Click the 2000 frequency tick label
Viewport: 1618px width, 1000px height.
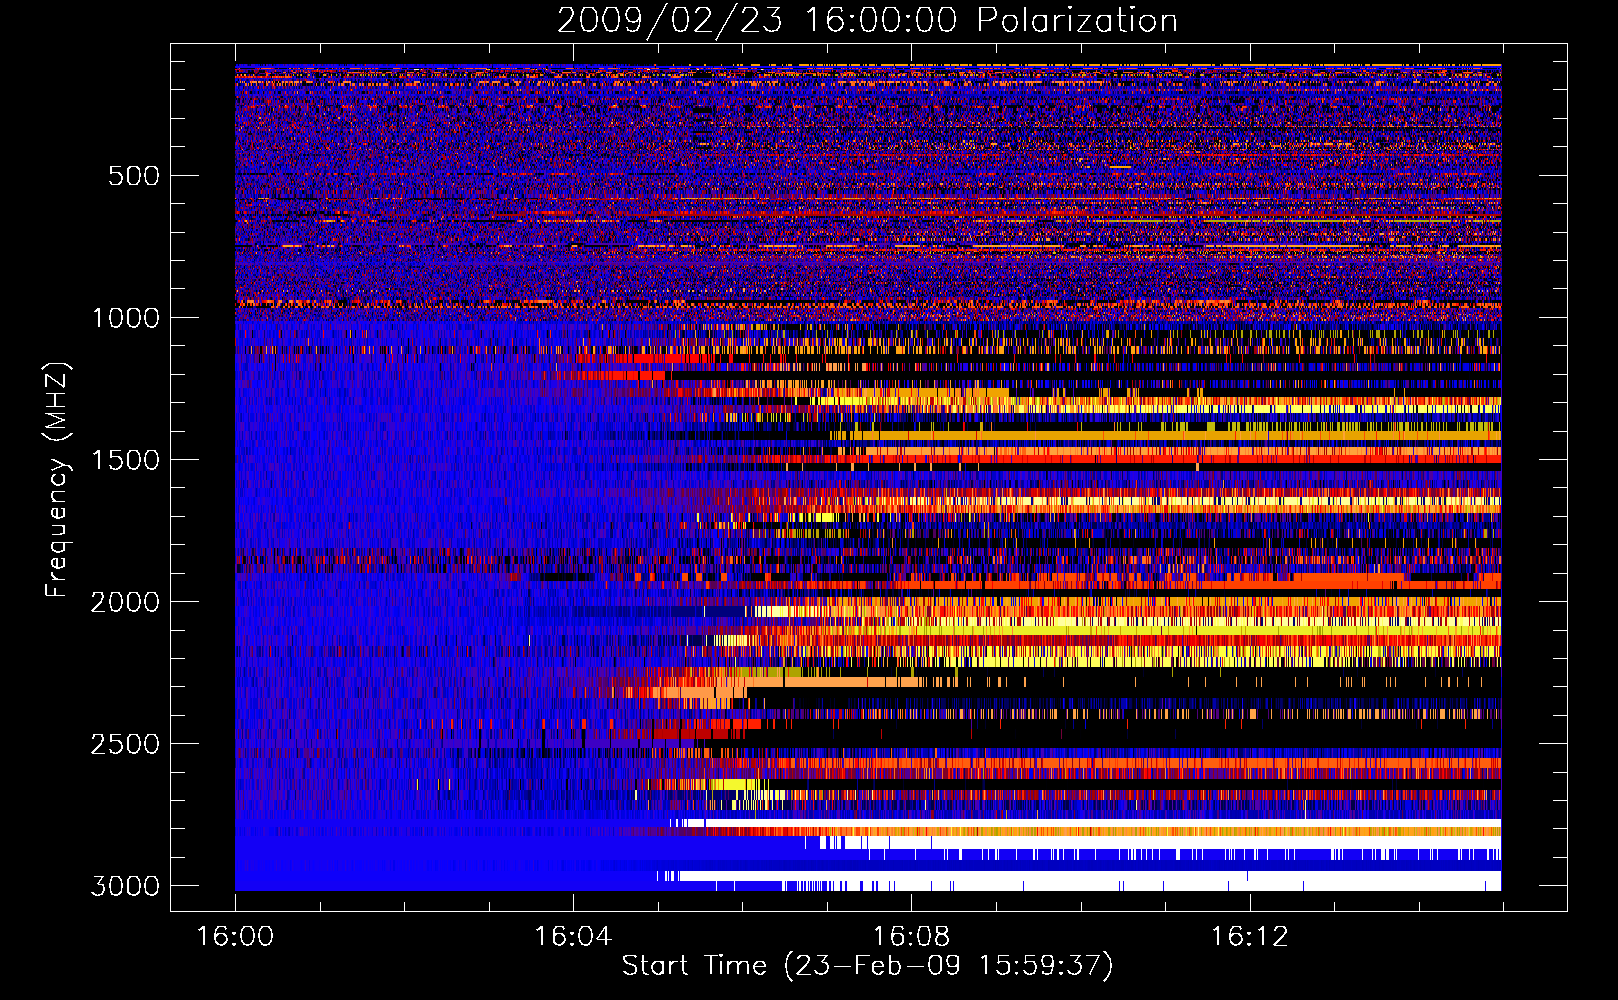pos(125,602)
